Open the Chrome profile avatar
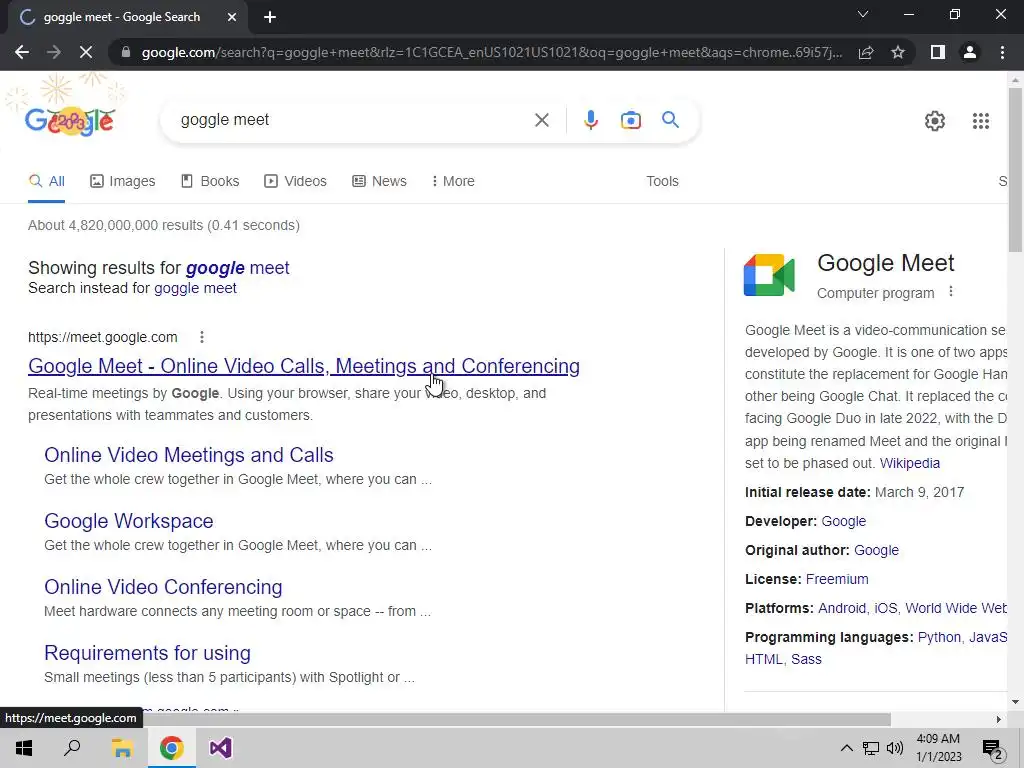 pos(970,52)
